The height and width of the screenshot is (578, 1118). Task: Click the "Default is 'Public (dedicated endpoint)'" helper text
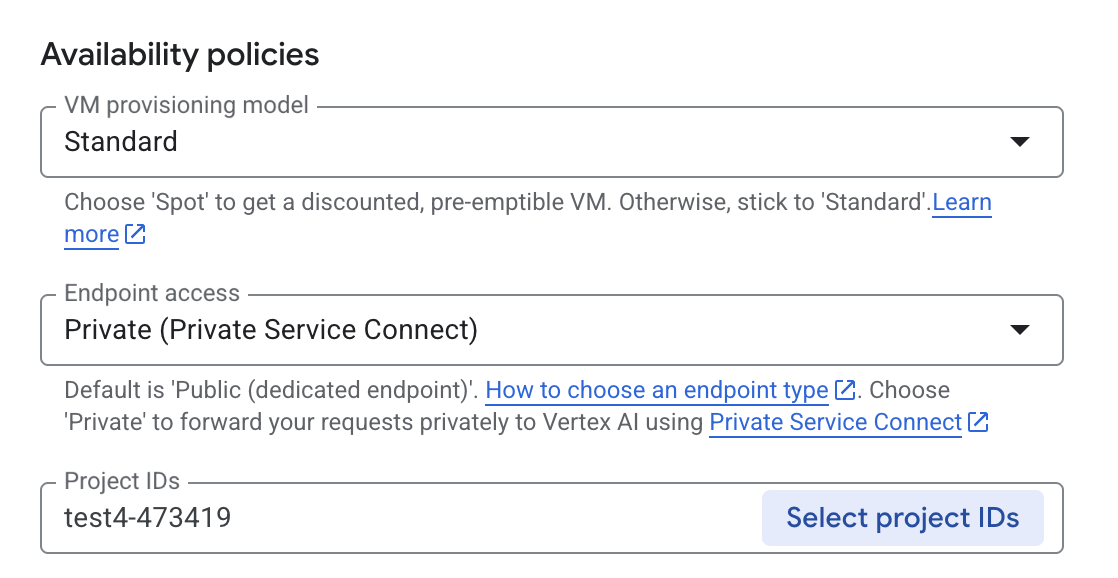pos(270,390)
